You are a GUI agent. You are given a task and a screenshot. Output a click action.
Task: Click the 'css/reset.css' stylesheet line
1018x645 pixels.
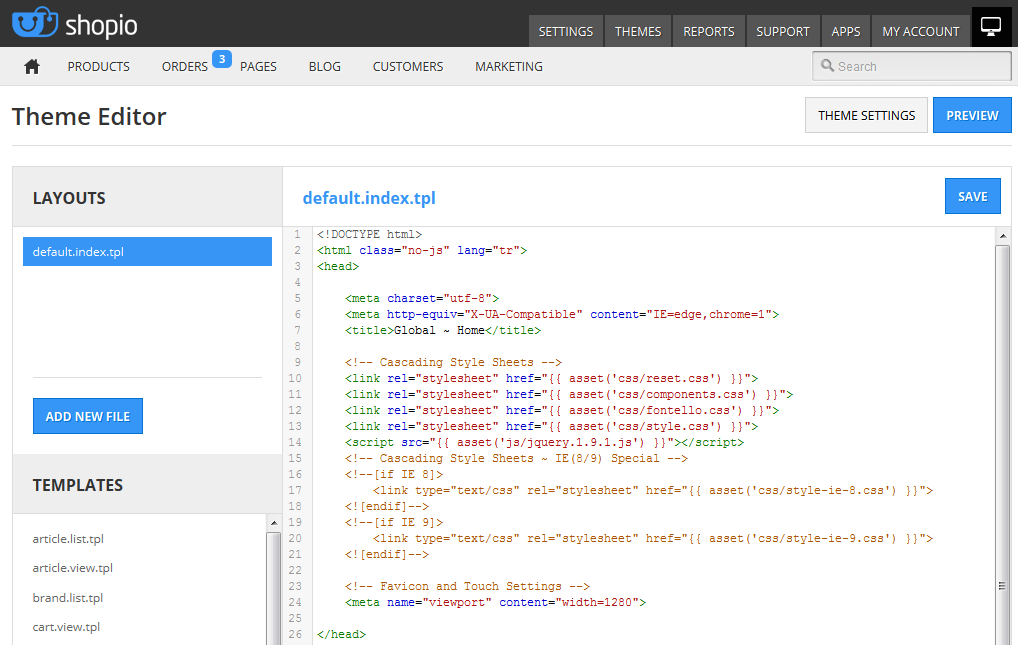pyautogui.click(x=551, y=379)
